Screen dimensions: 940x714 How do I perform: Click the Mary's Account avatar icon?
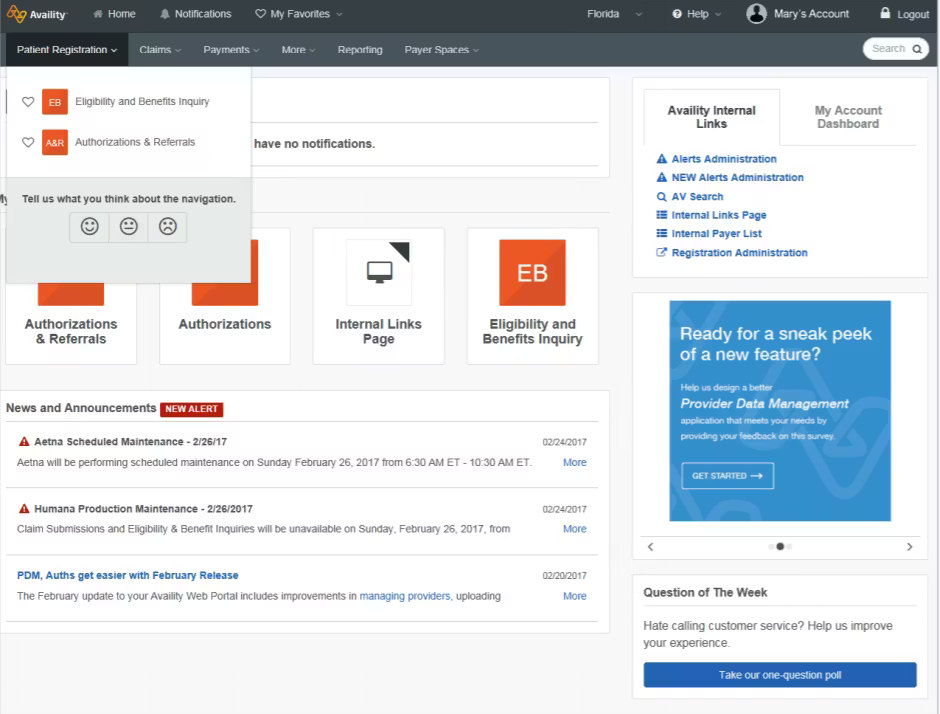pyautogui.click(x=757, y=14)
